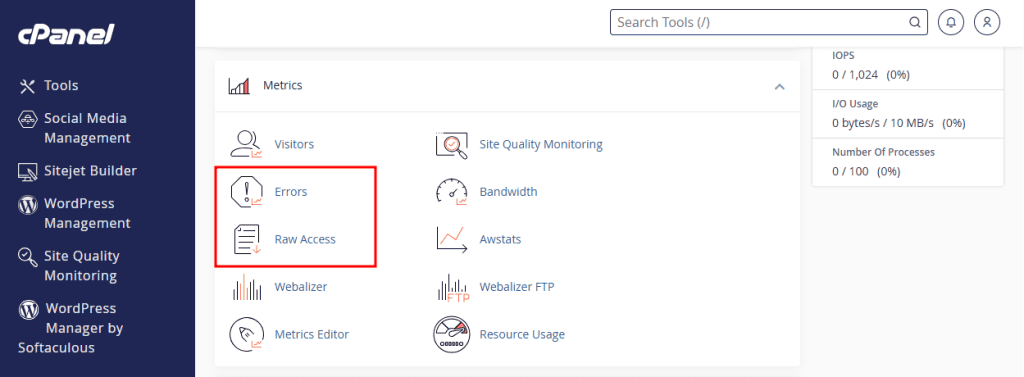Click the WordPress Manager by Softaculous icon
Screen dimensions: 1024x377
28,309
